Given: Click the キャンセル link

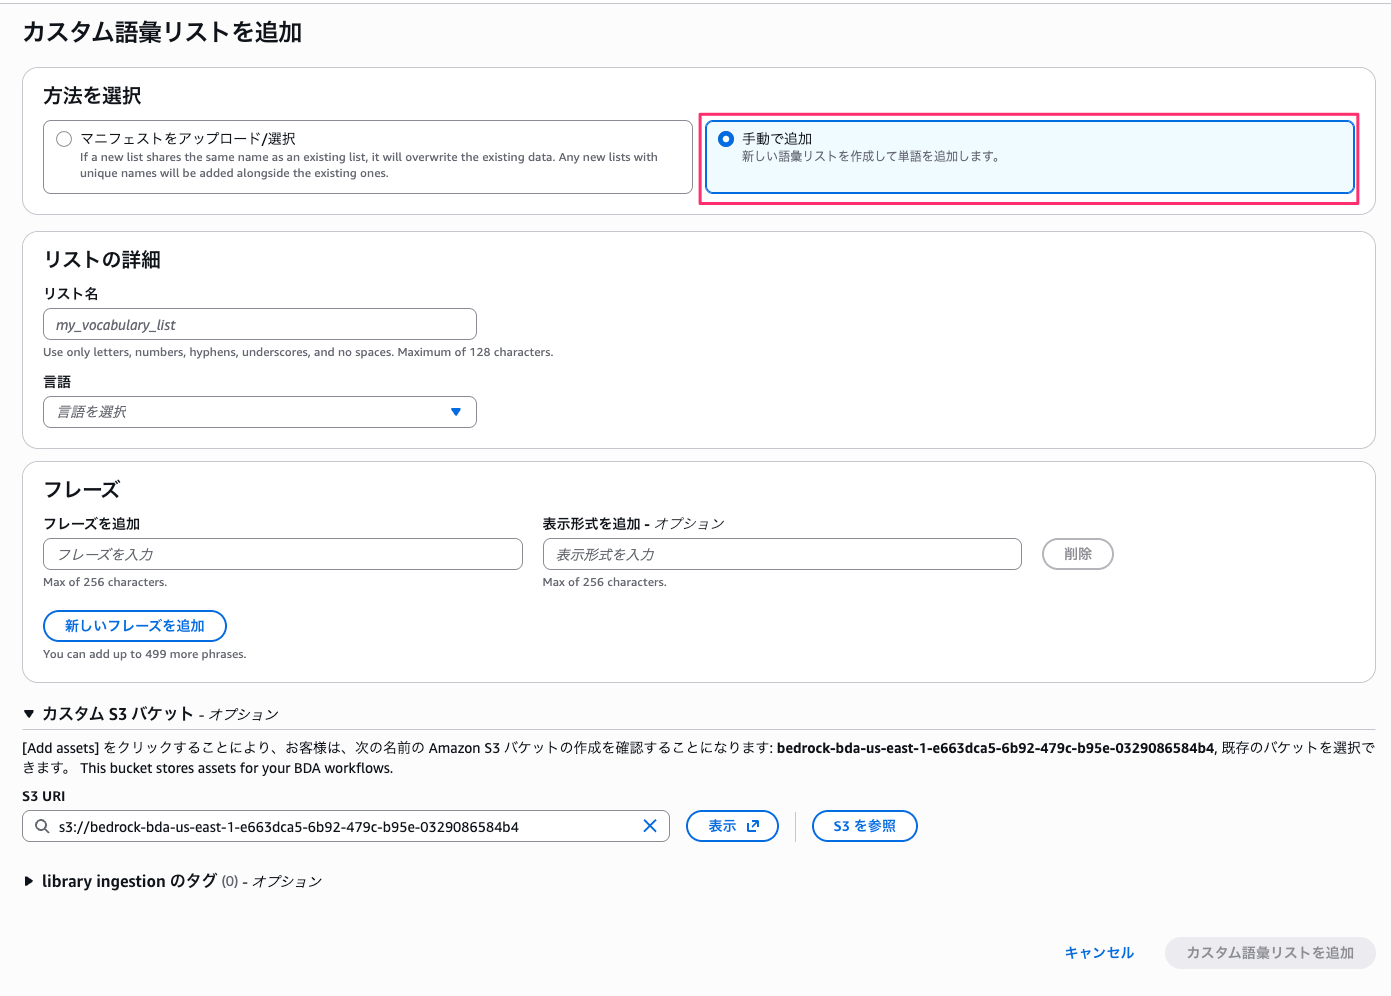Looking at the screenshot, I should pyautogui.click(x=1099, y=953).
